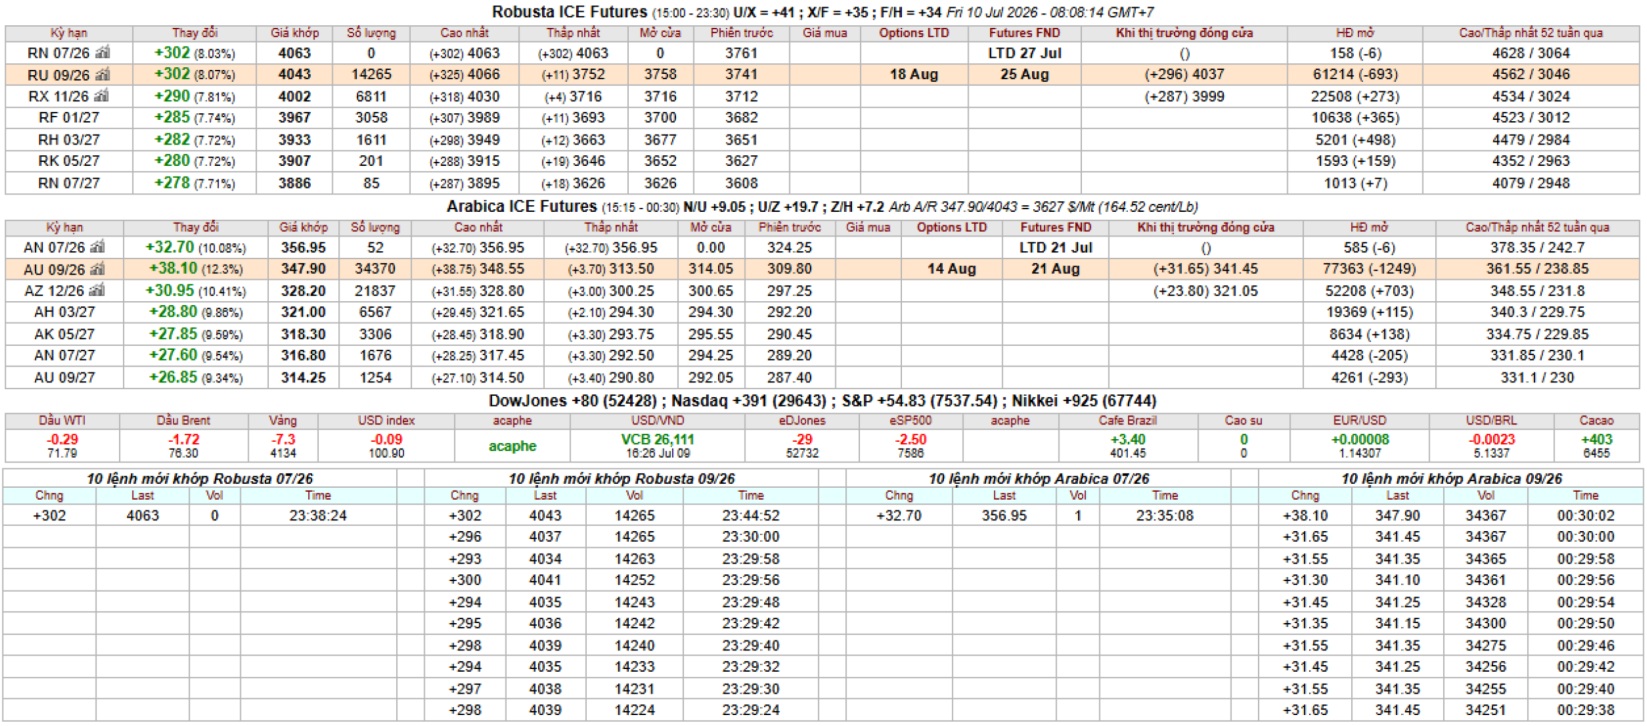1647x726 pixels.
Task: Click the Arabica ICE Futures heading
Action: pos(521,206)
